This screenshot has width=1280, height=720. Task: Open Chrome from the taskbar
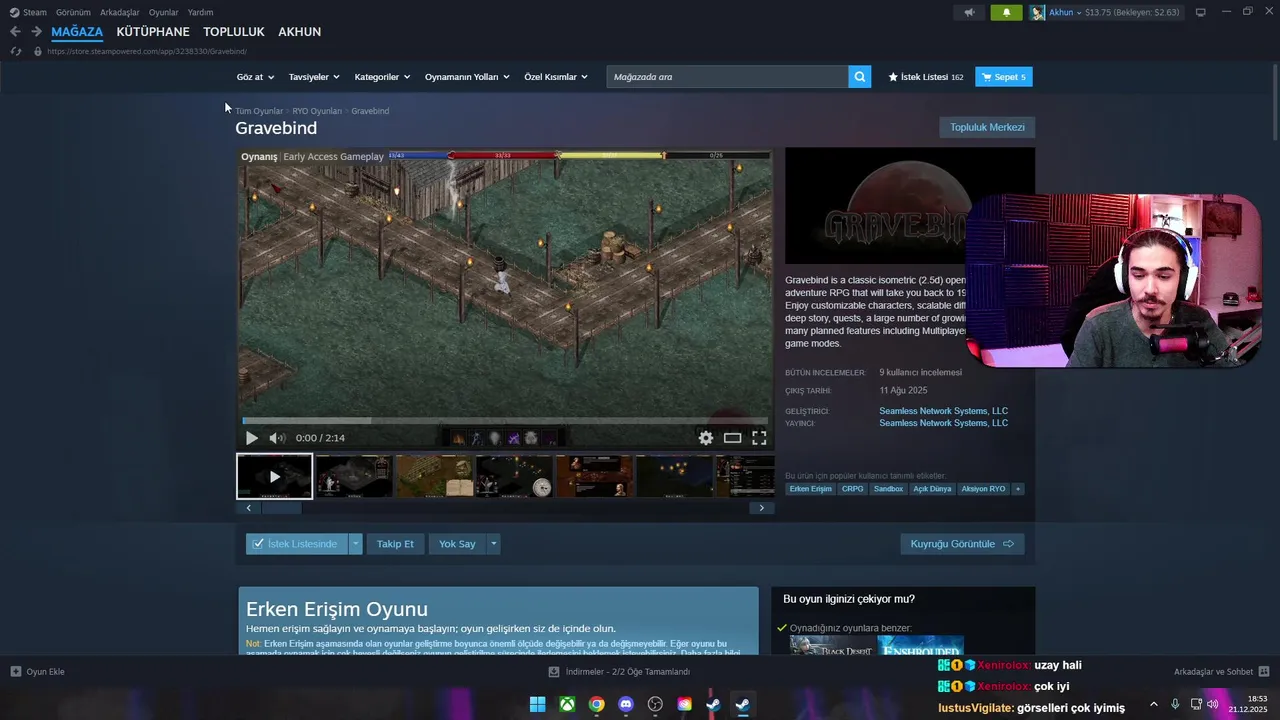tap(596, 704)
